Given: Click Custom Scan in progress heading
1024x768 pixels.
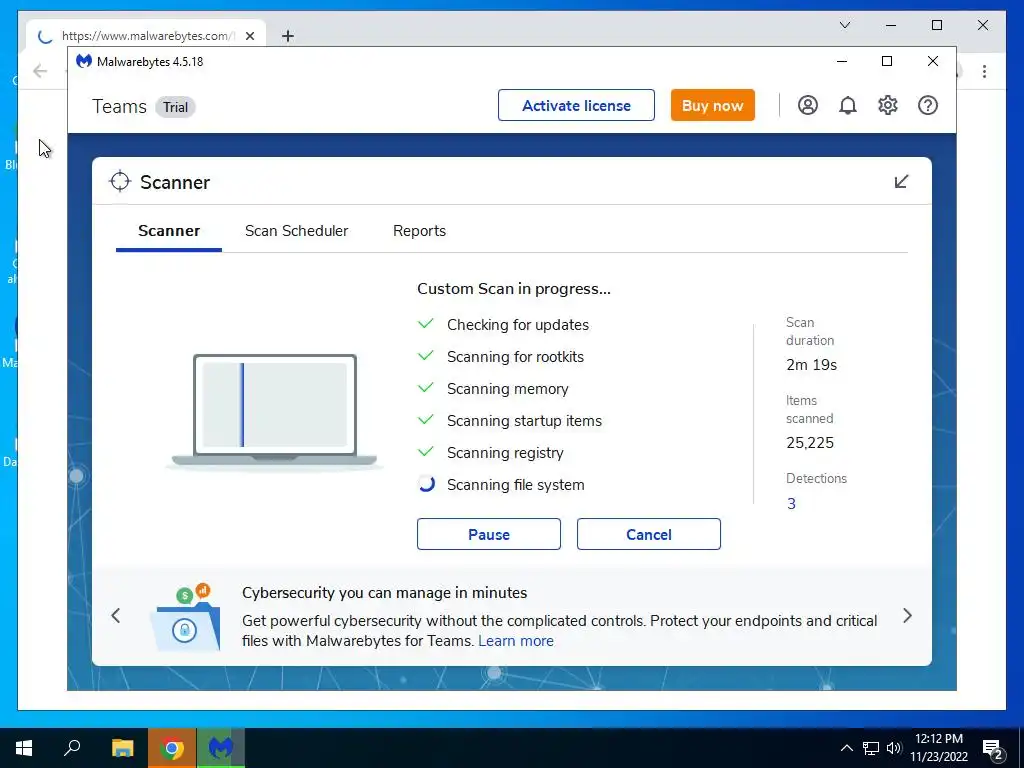Looking at the screenshot, I should tap(514, 289).
